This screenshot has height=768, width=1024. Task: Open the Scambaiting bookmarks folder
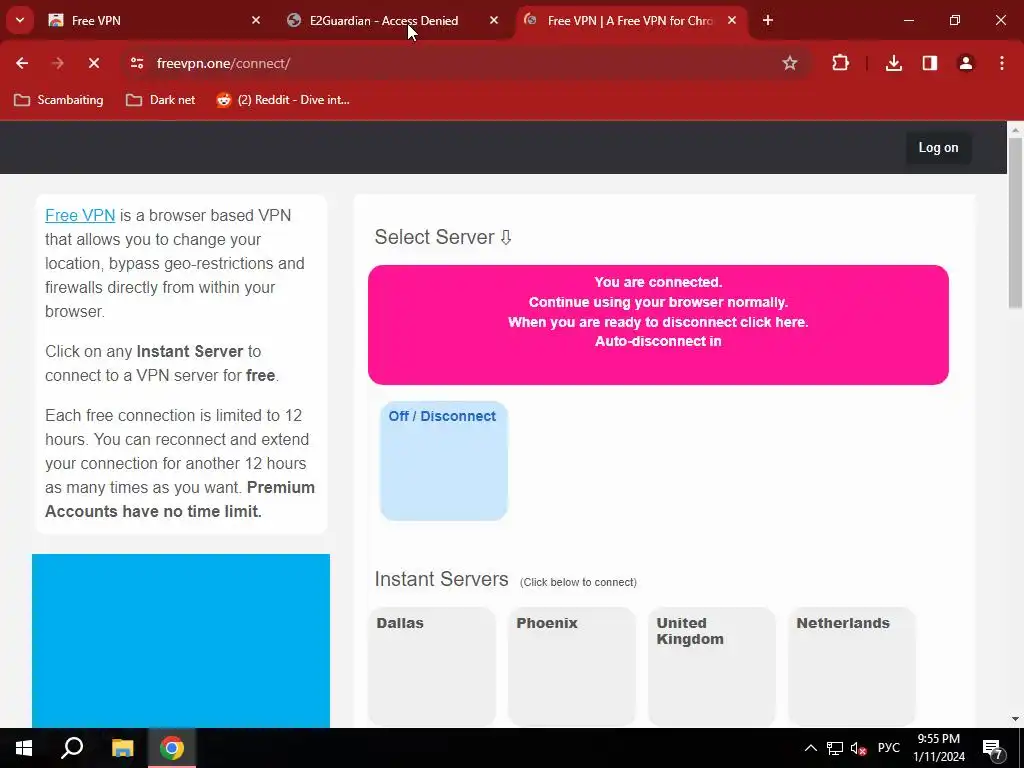point(59,100)
